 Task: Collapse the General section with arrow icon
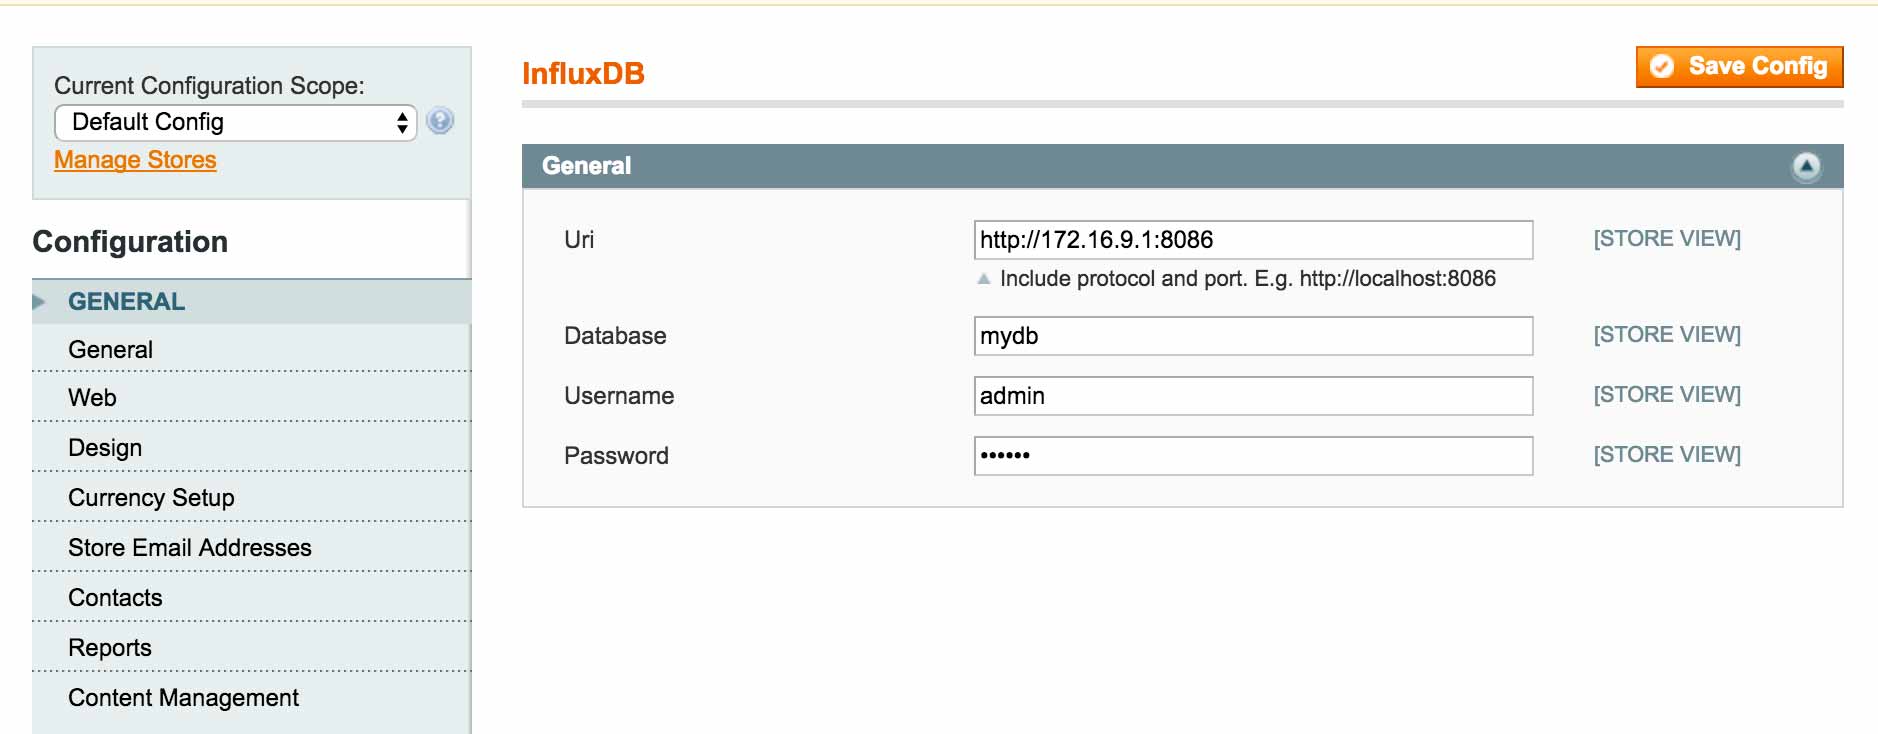[x=1806, y=166]
